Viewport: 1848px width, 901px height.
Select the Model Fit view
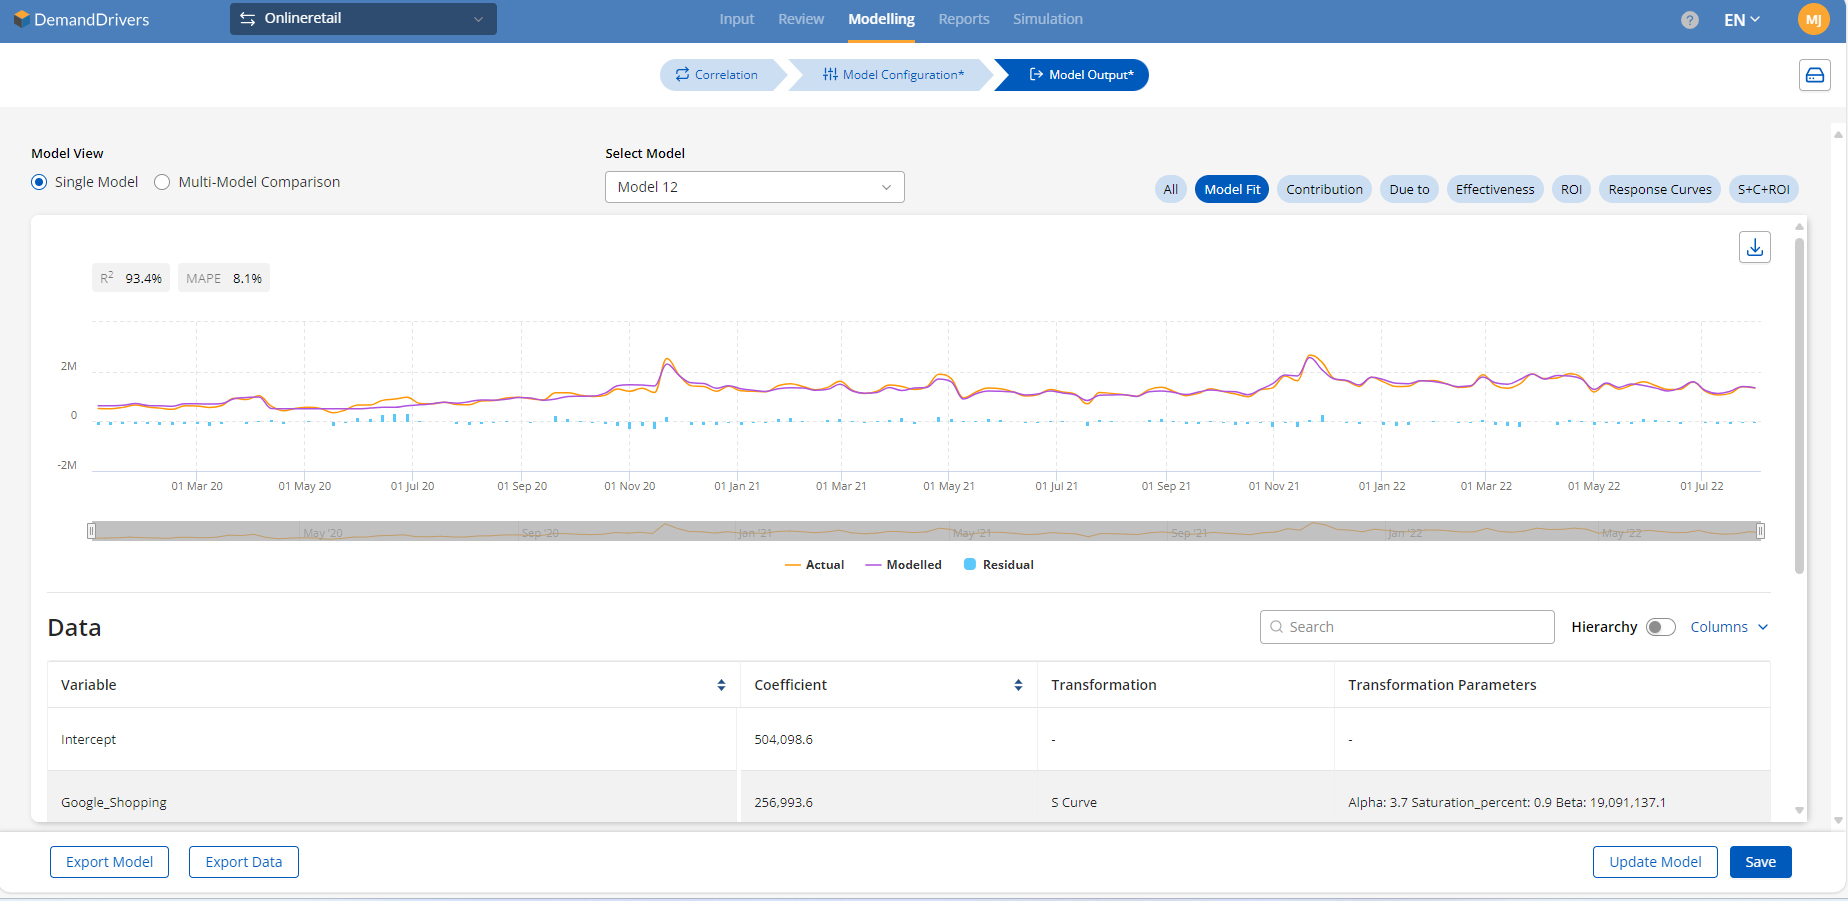(1232, 189)
